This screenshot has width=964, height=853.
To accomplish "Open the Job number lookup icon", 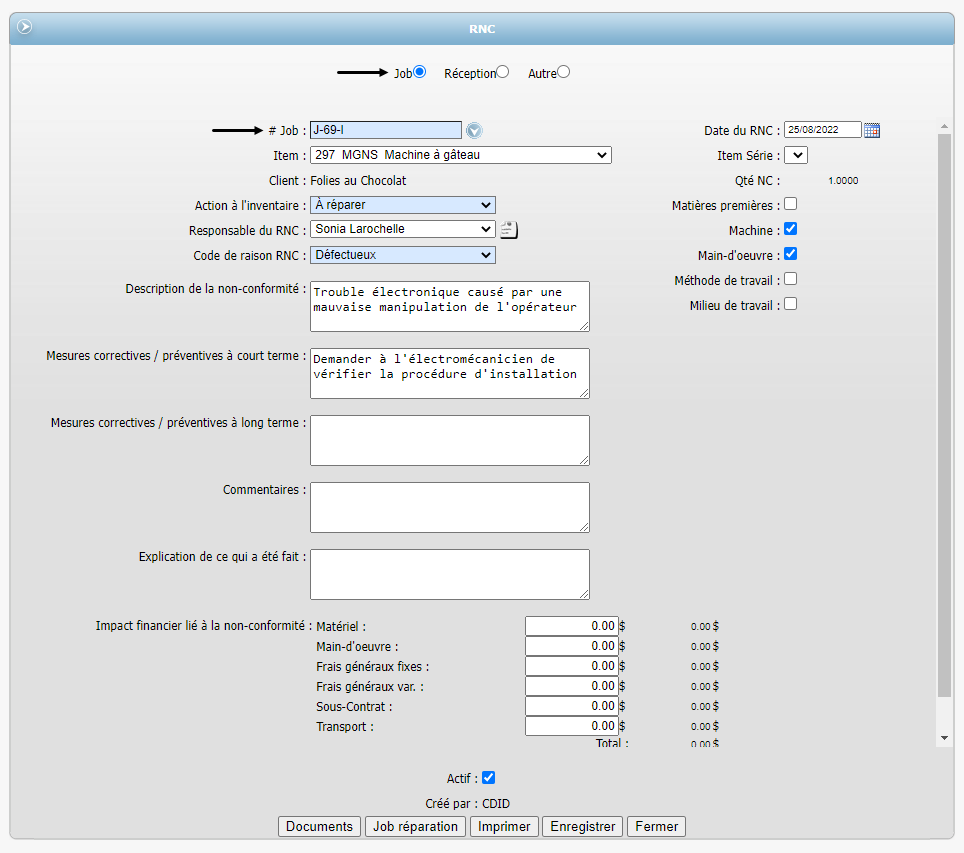I will 474,130.
